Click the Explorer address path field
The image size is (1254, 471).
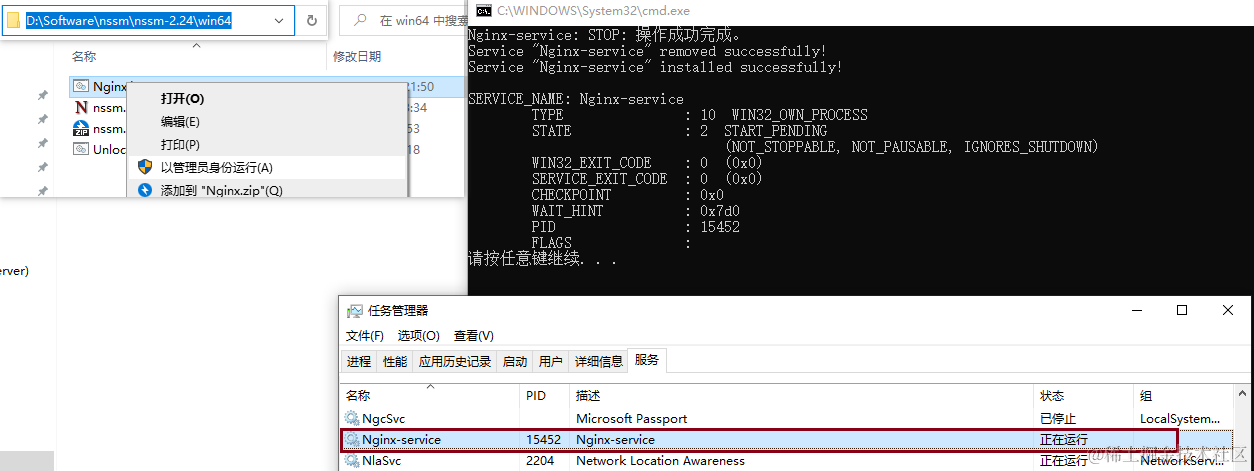tap(147, 21)
